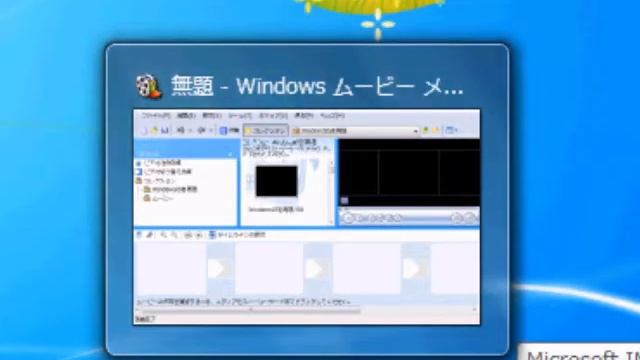Image resolution: width=640 pixels, height=360 pixels.
Task: Select the first empty storyboard clip cell
Action: coord(172,269)
